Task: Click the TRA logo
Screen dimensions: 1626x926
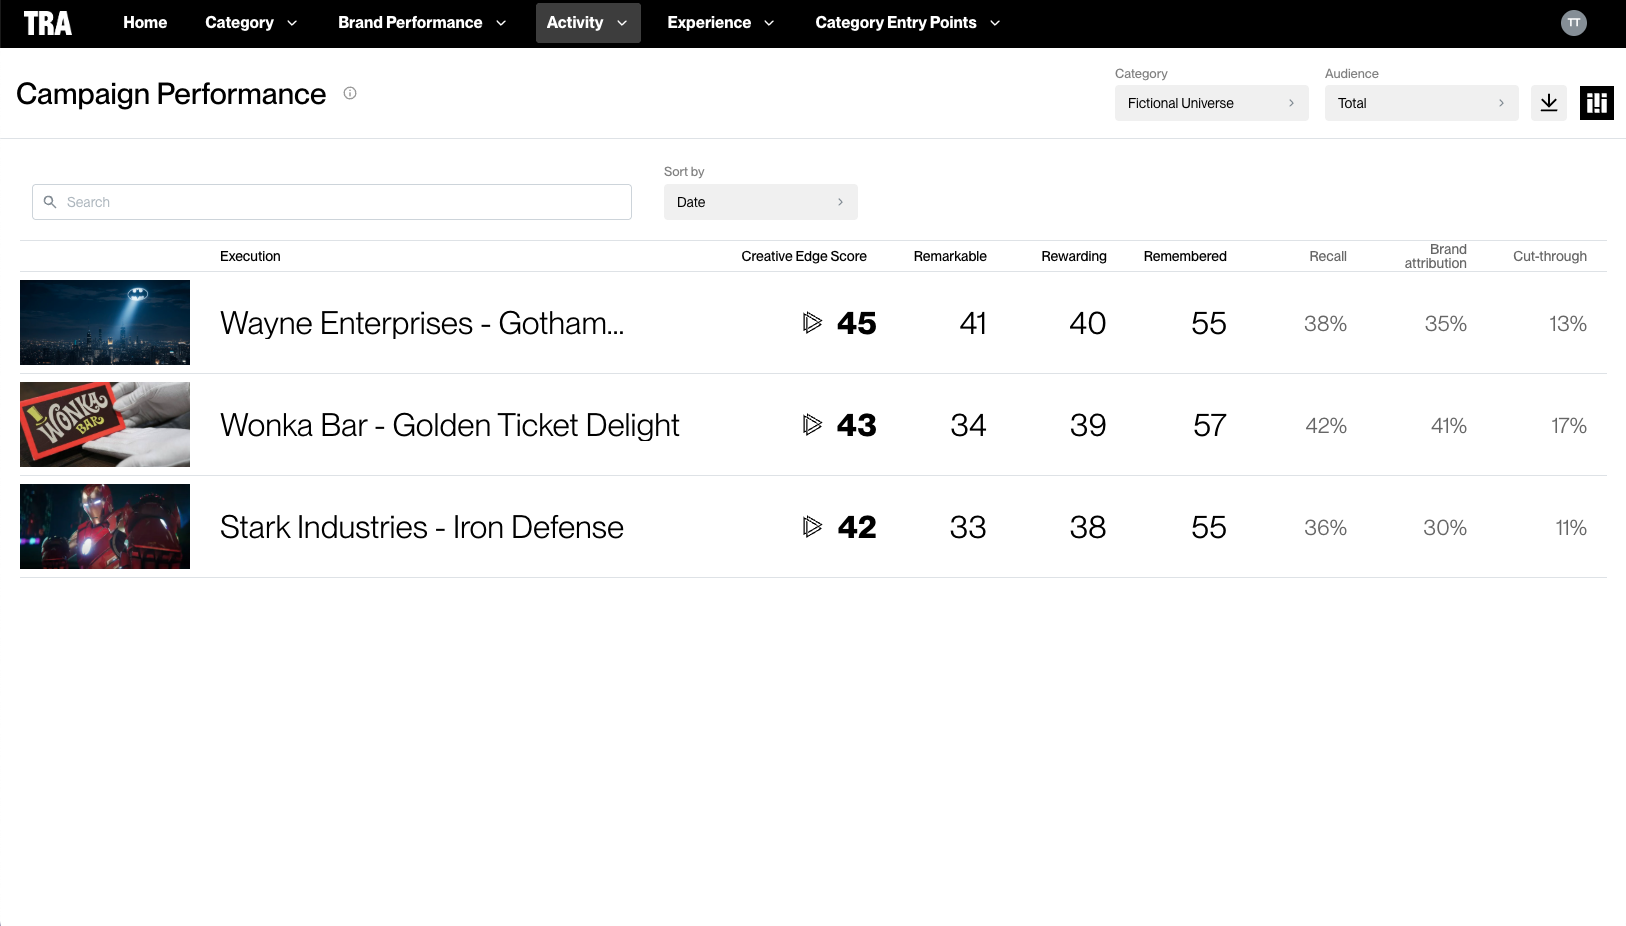Action: tap(48, 23)
